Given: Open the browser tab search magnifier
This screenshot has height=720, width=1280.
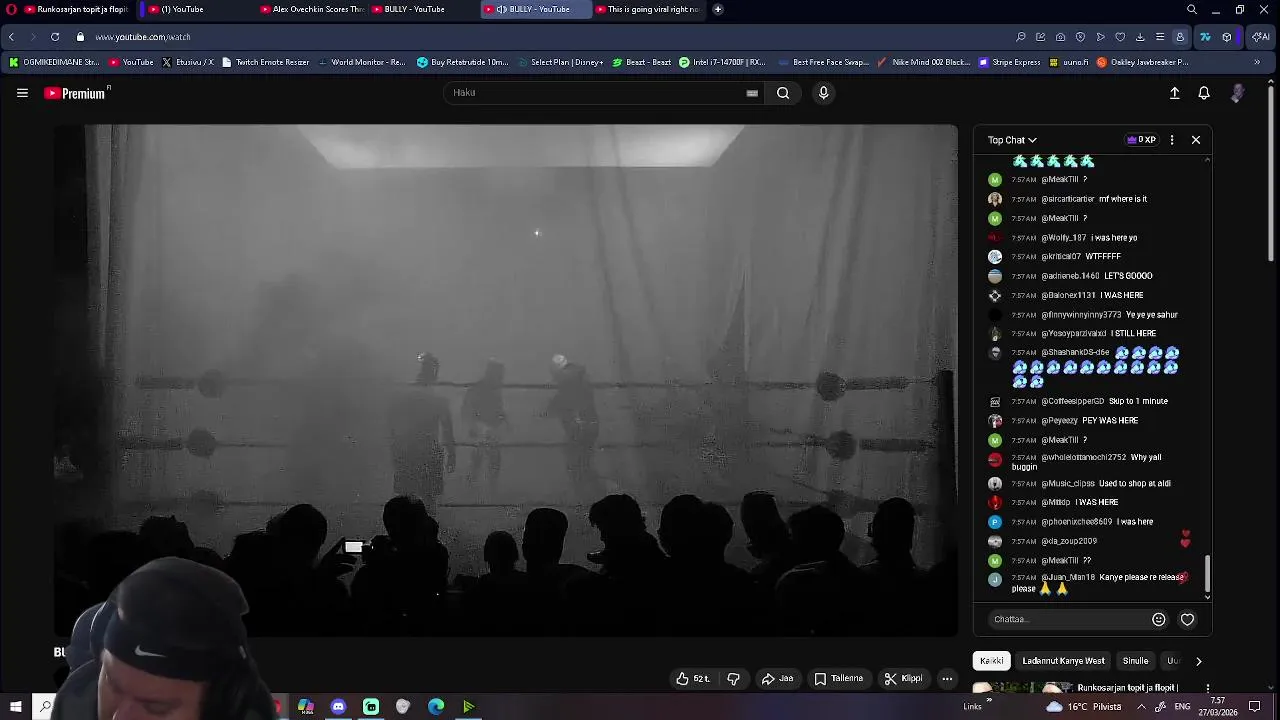Looking at the screenshot, I should [1192, 9].
